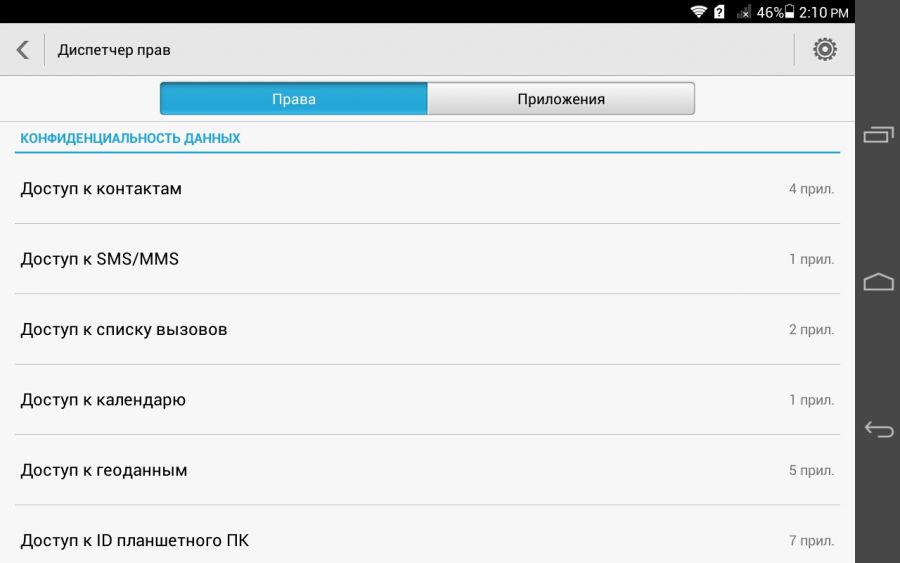Tap the system back navigation icon

tap(878, 429)
